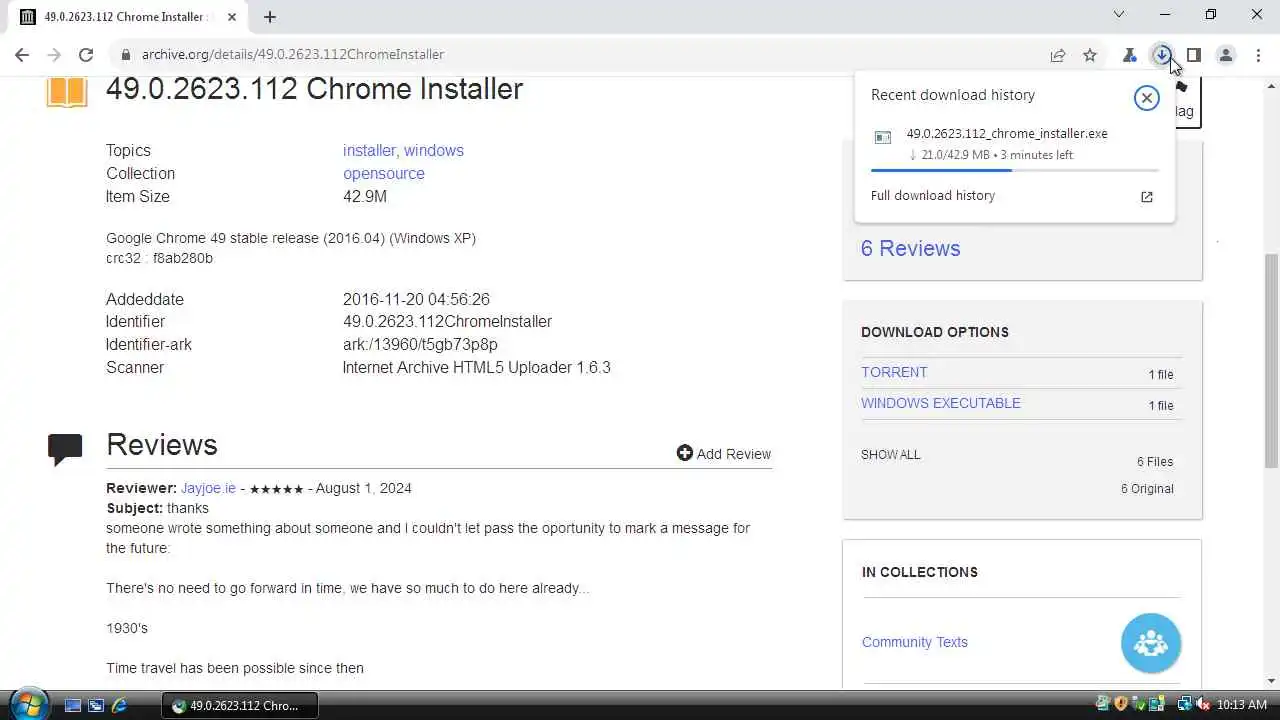Launch Internet Explorer from quick launch
The image size is (1280, 720).
tap(119, 705)
